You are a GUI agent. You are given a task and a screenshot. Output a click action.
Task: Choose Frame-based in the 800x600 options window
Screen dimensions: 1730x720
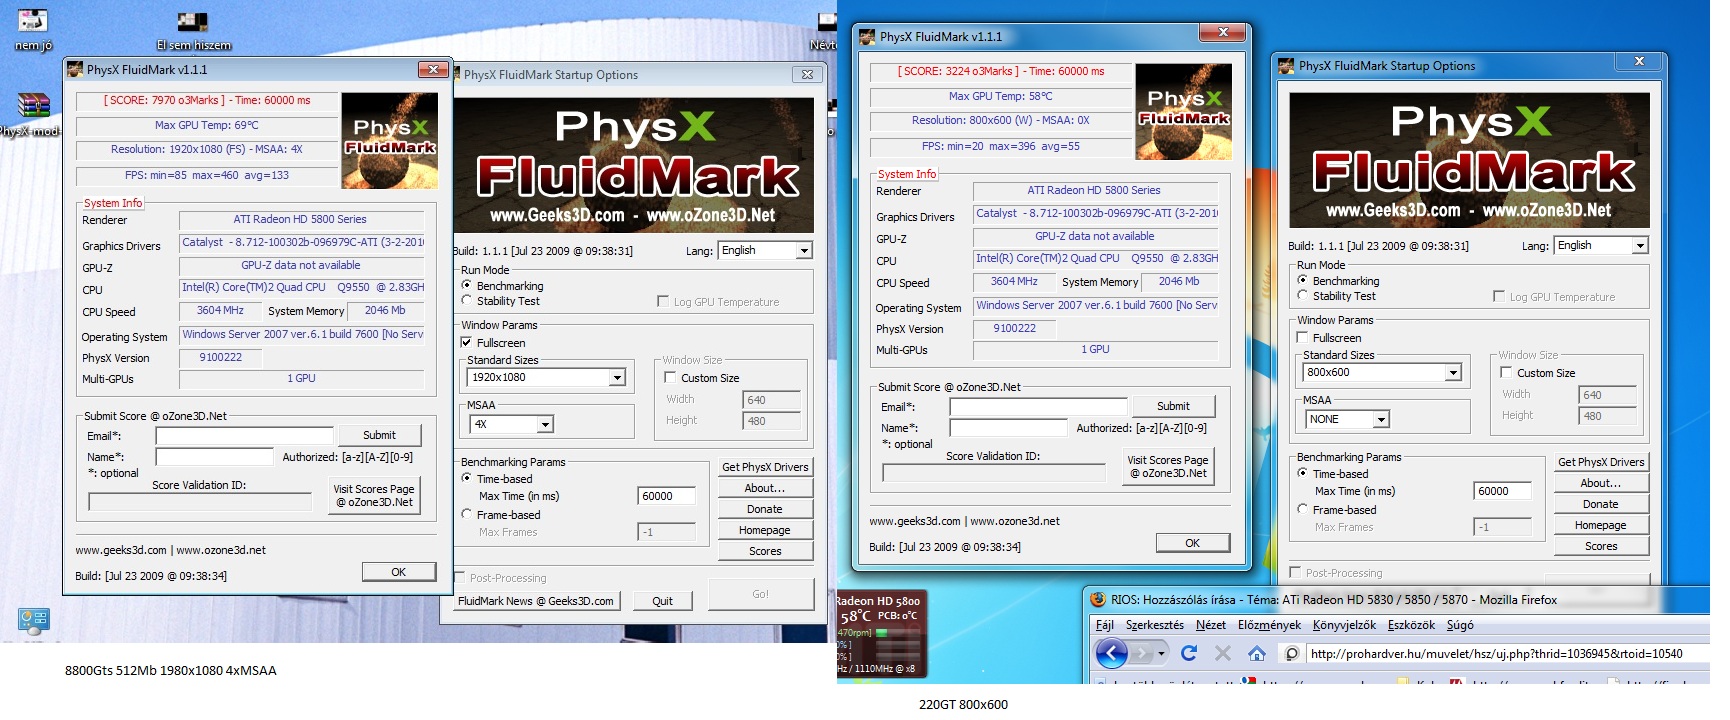(1302, 510)
